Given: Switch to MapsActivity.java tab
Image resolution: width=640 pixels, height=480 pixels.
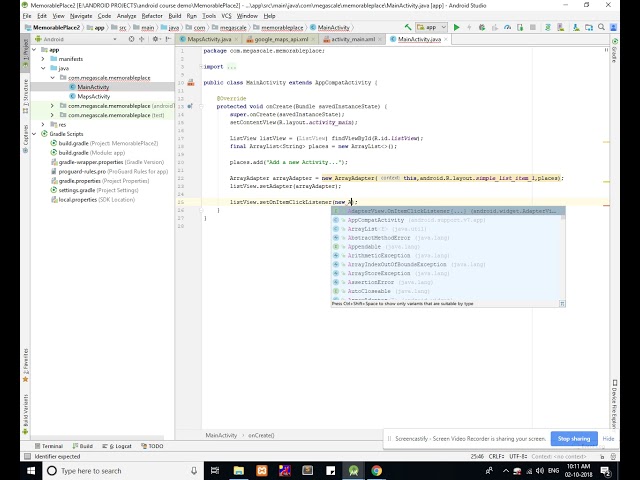Looking at the screenshot, I should coord(209,39).
